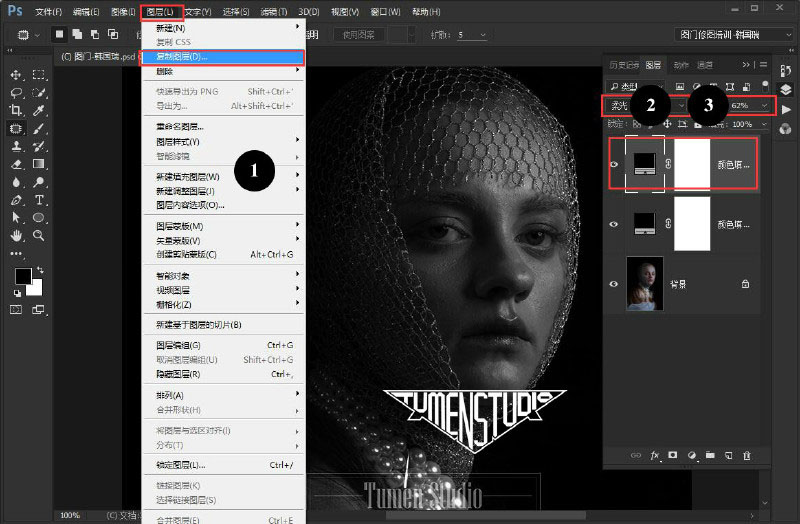This screenshot has width=800, height=524.
Task: Select the Zoom tool
Action: 39,235
